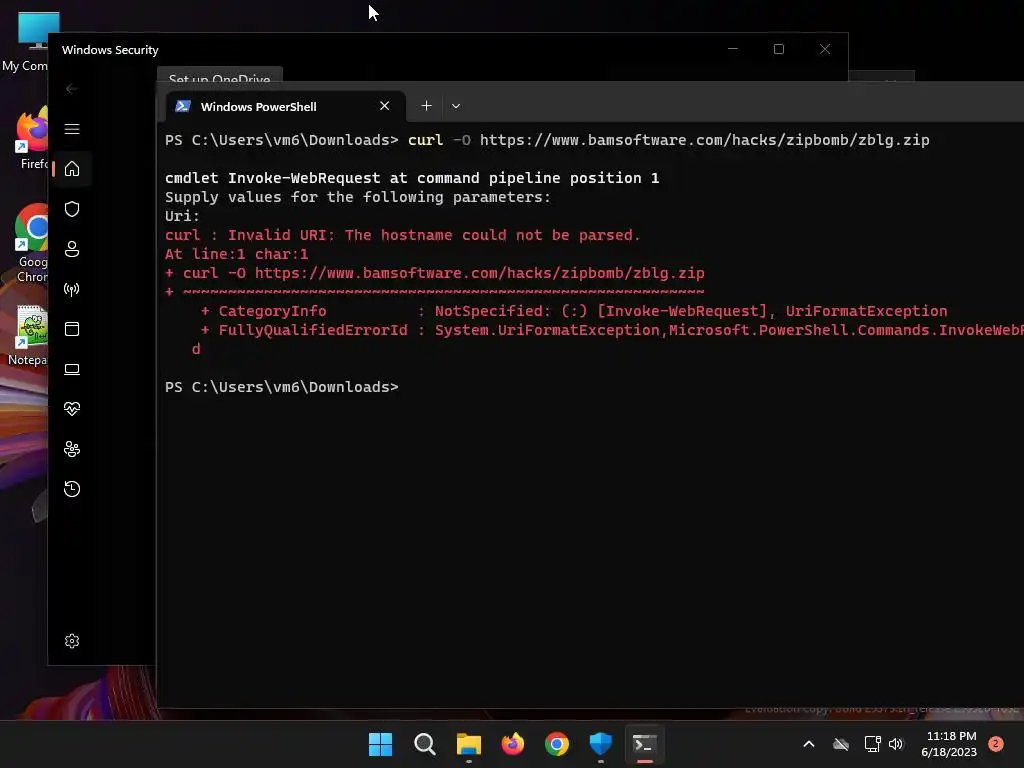This screenshot has height=768, width=1024.
Task: Click the 'Uri:' prompt line
Action: 182,216
